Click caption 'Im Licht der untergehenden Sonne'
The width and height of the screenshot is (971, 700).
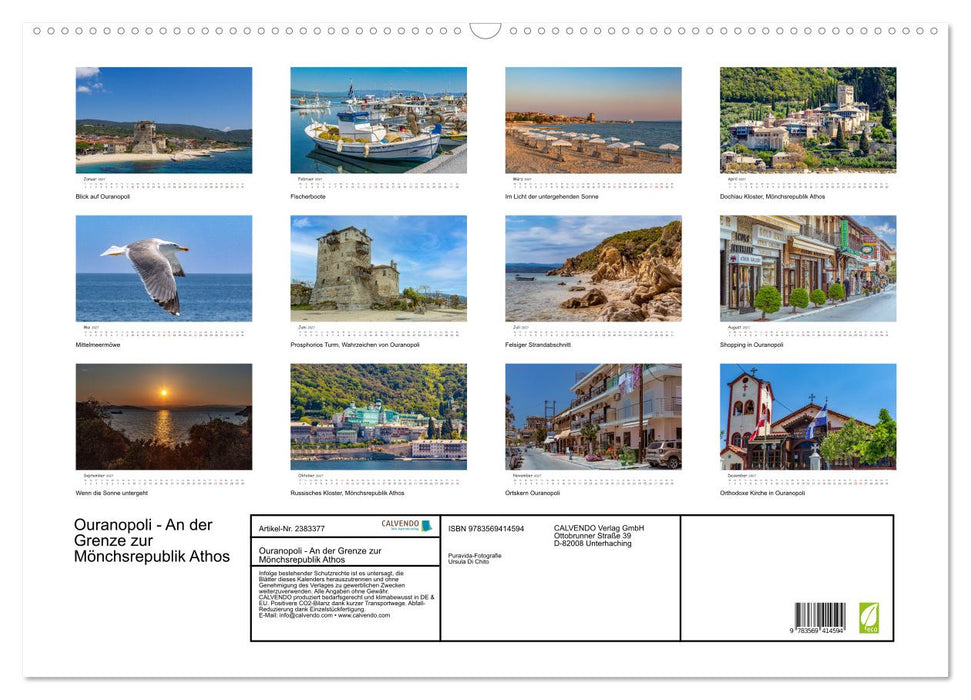pos(552,196)
